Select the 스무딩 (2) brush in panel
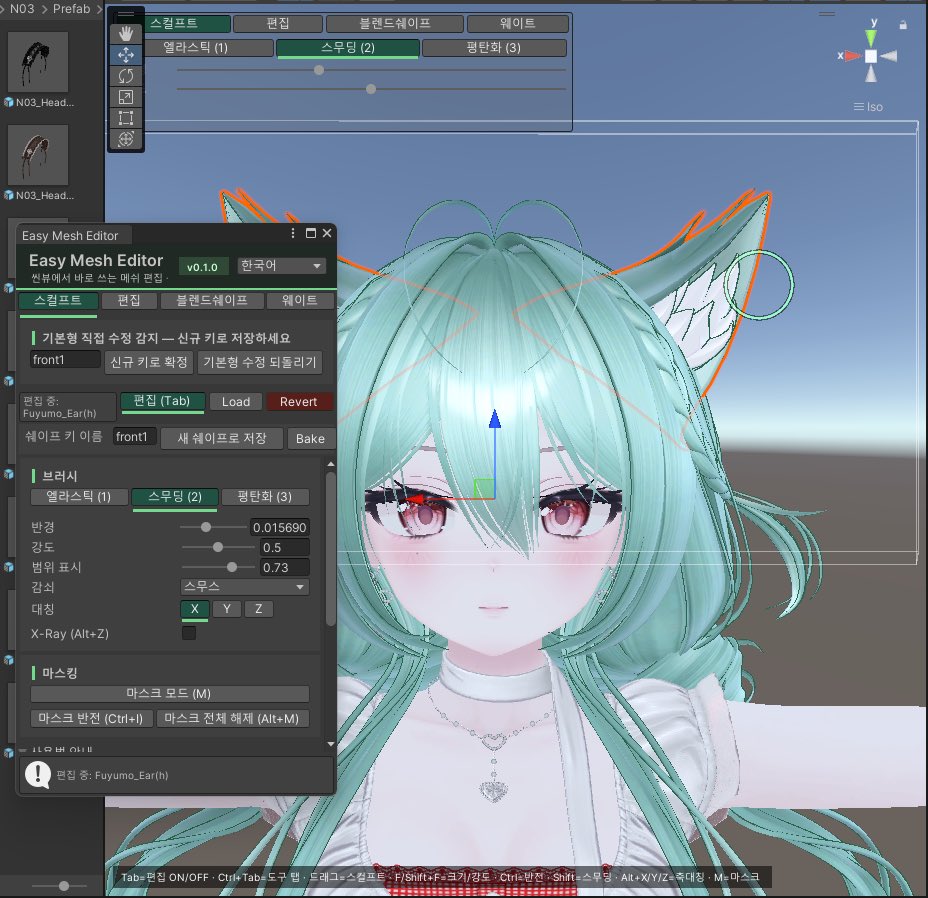928x898 pixels. point(175,497)
